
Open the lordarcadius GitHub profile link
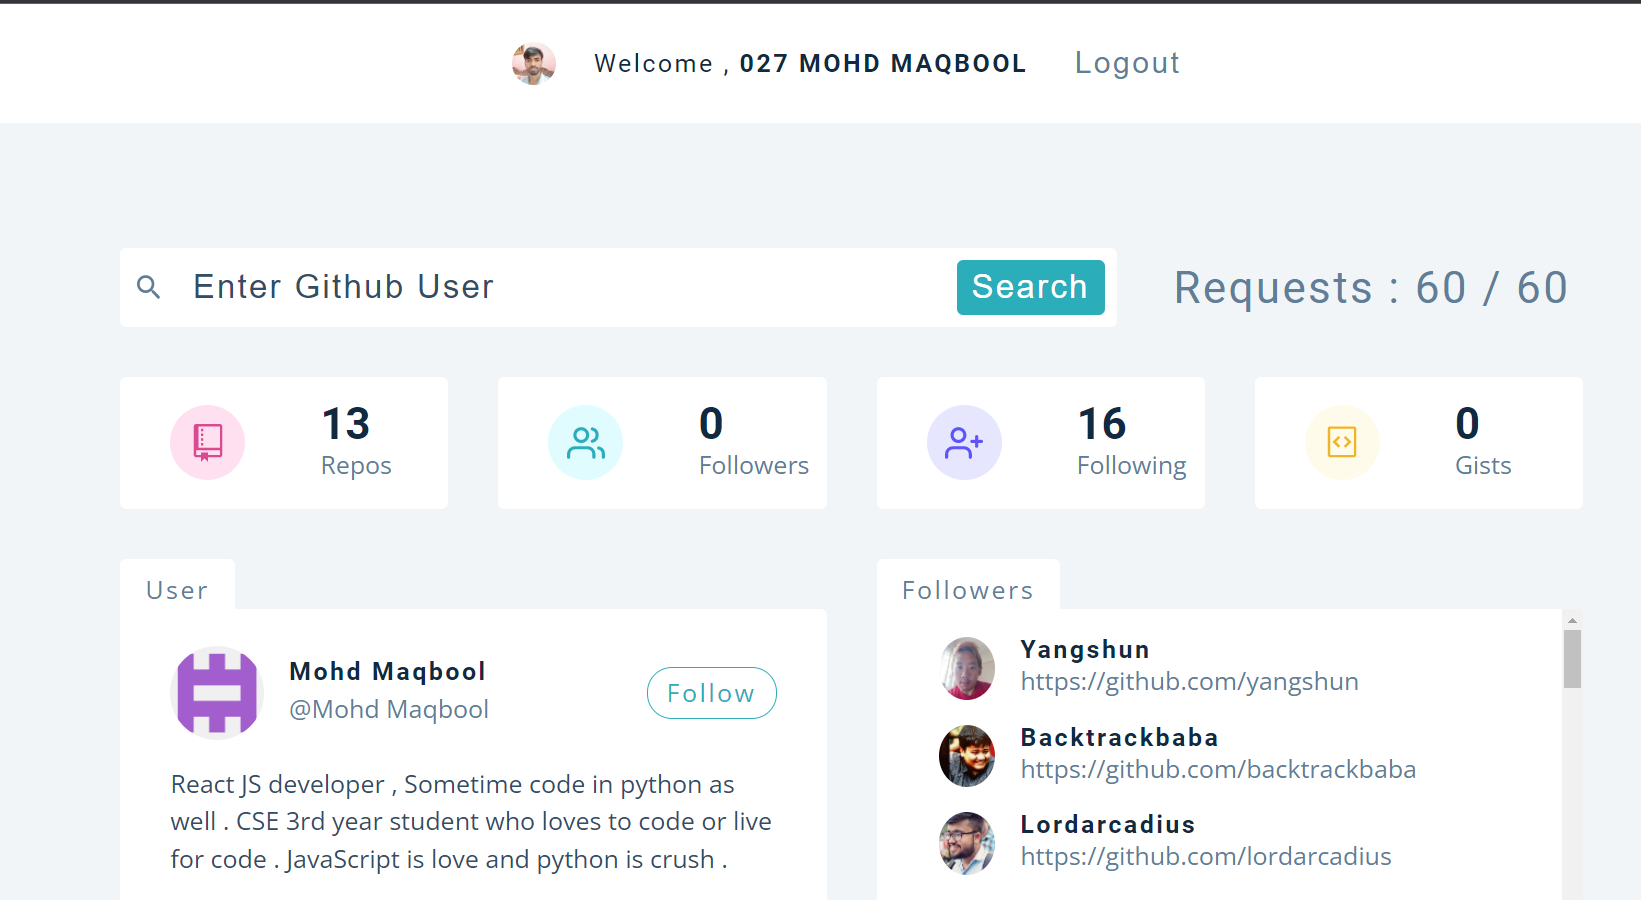point(1206,857)
